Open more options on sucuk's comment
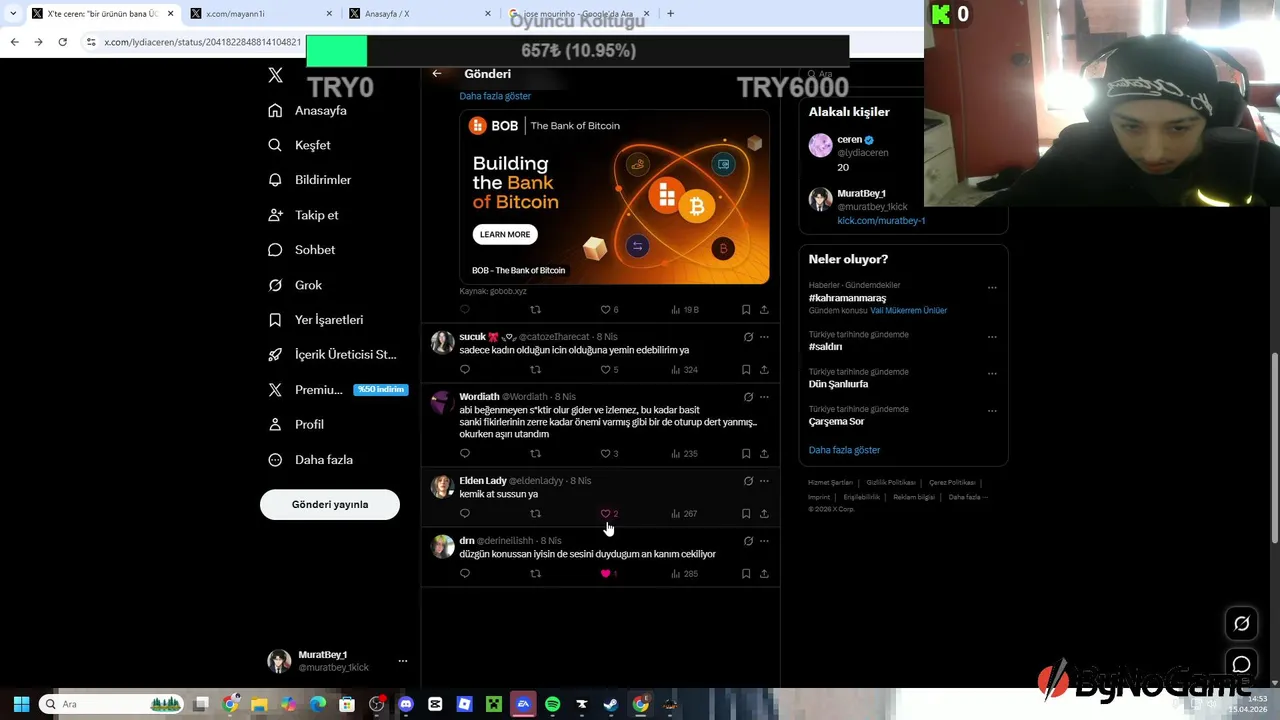The width and height of the screenshot is (1280, 720). [x=764, y=337]
